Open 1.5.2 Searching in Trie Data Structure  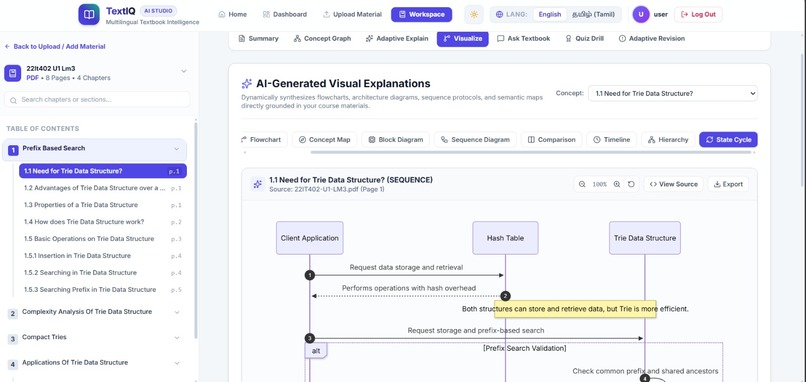pyautogui.click(x=103, y=273)
